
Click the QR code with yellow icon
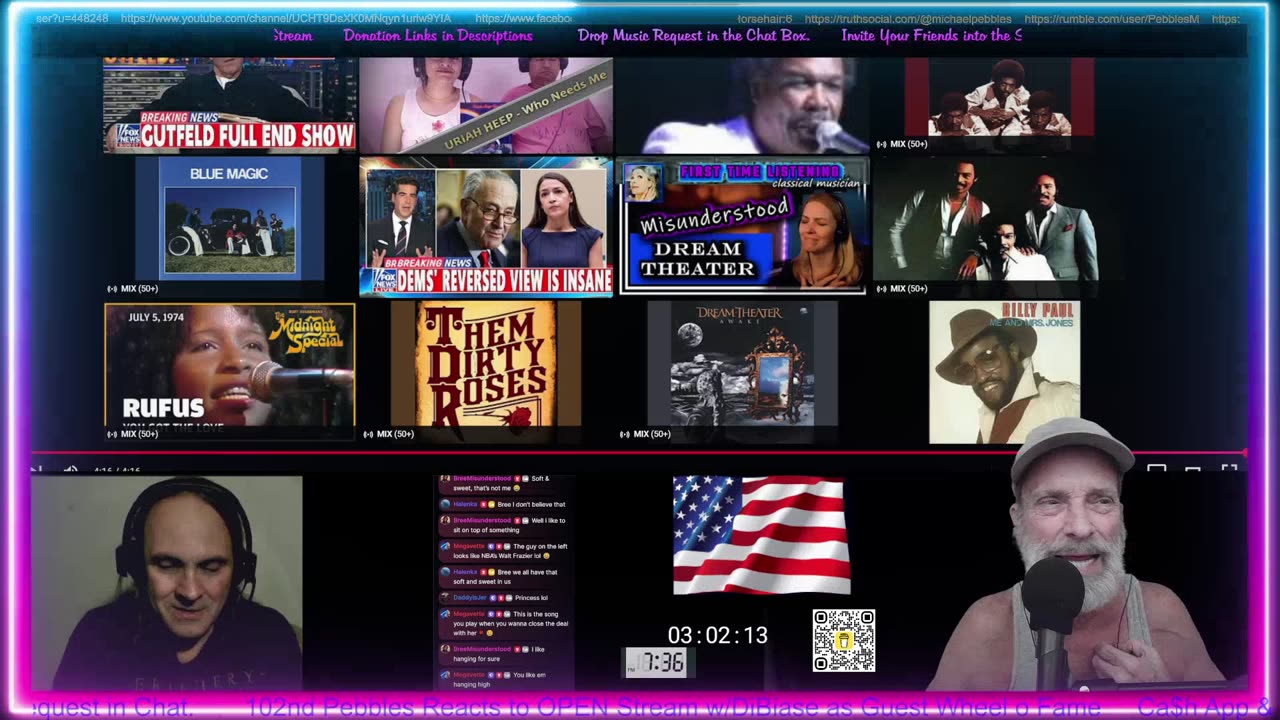[844, 640]
